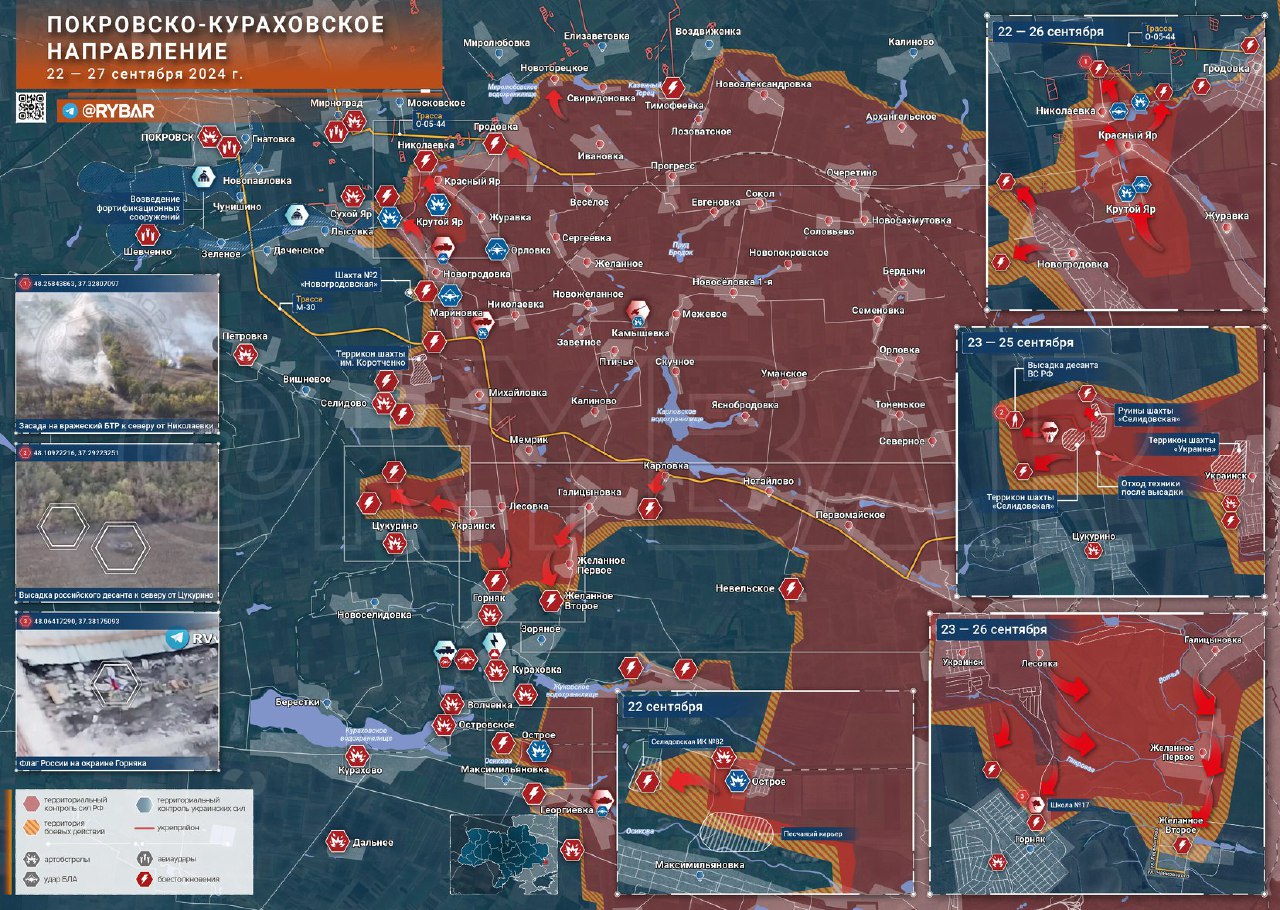Click the удар БЛА legend icon

32,880
